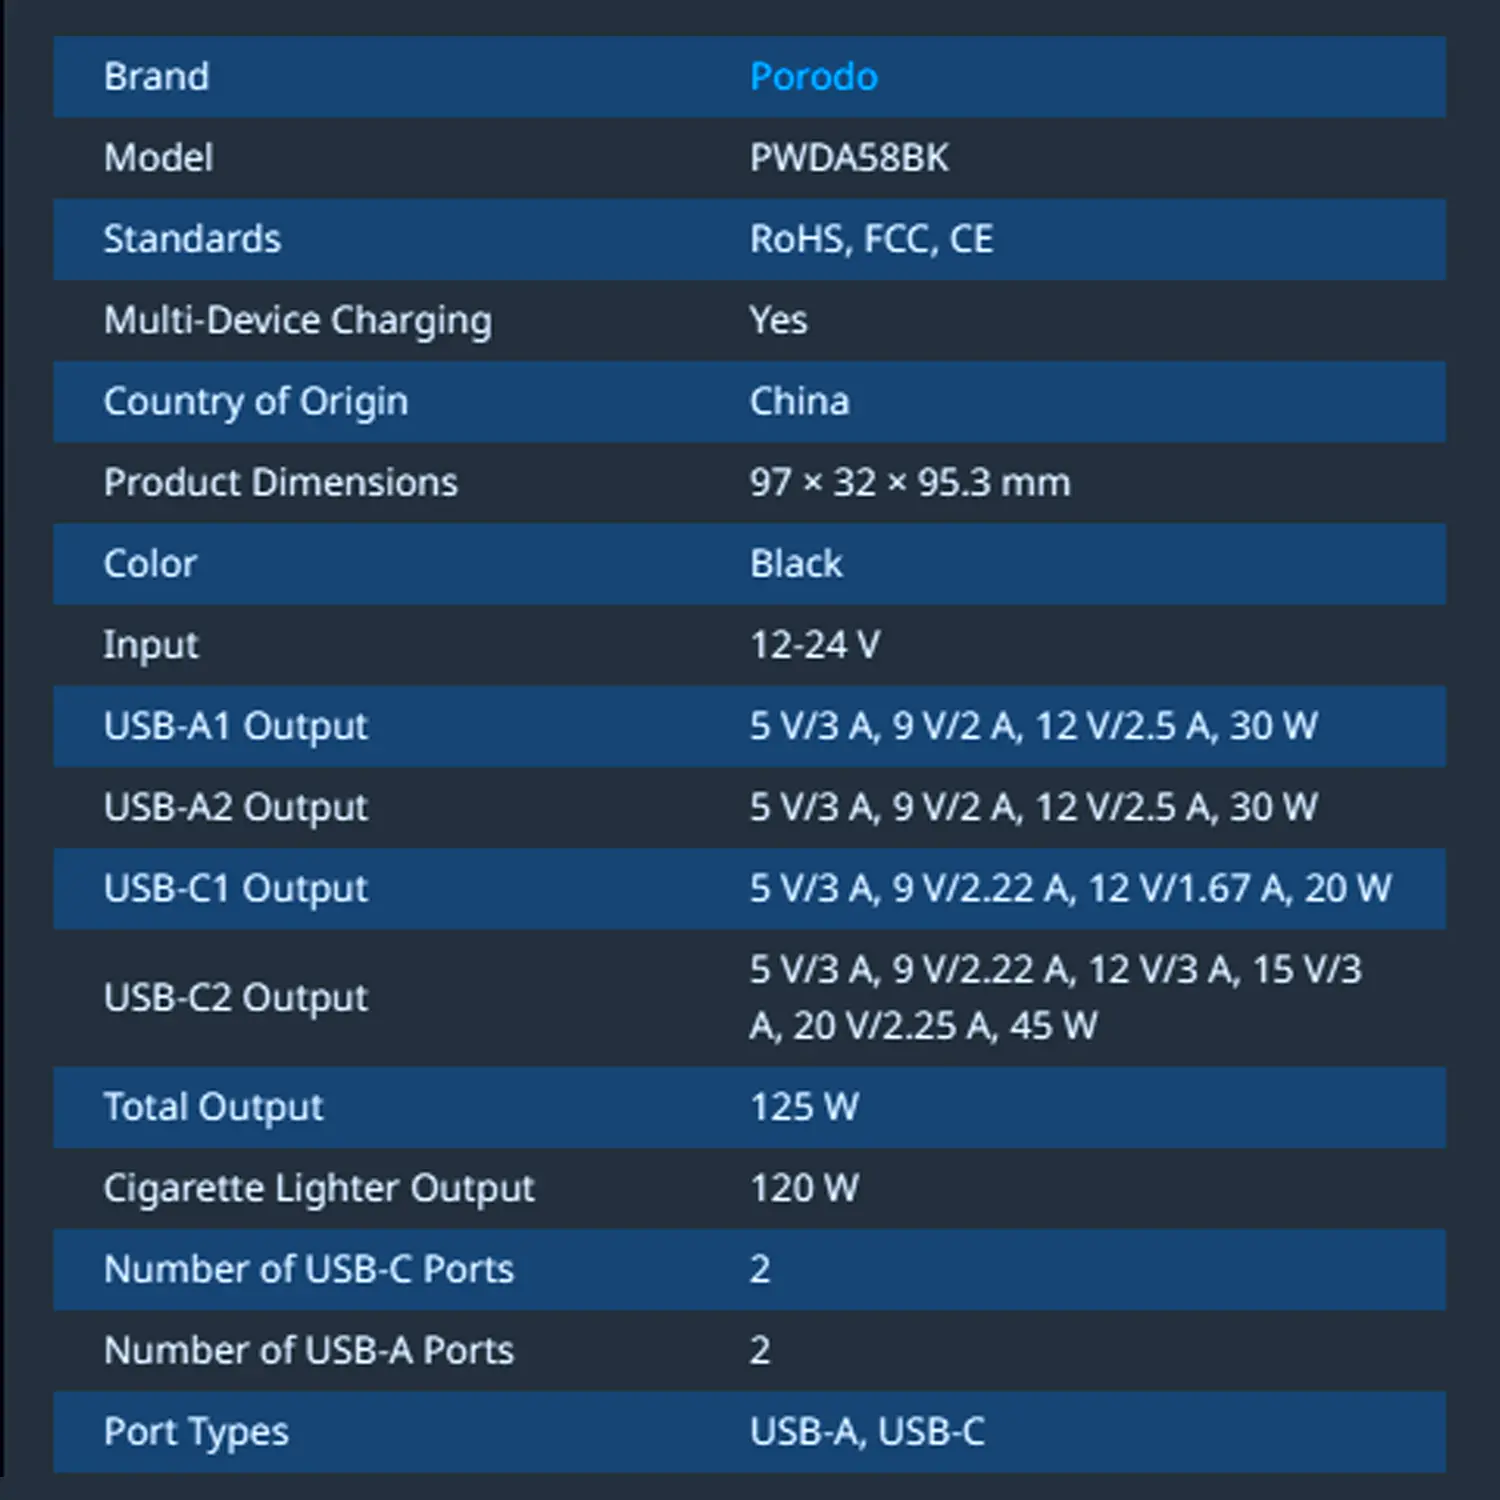1500x1500 pixels.
Task: Click the Standards row label
Action: (x=193, y=239)
